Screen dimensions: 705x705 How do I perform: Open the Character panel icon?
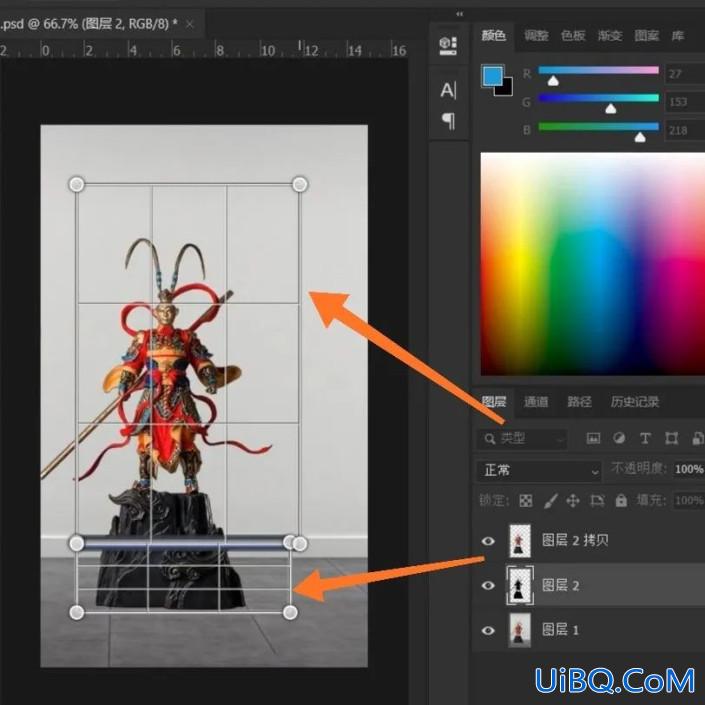[448, 90]
